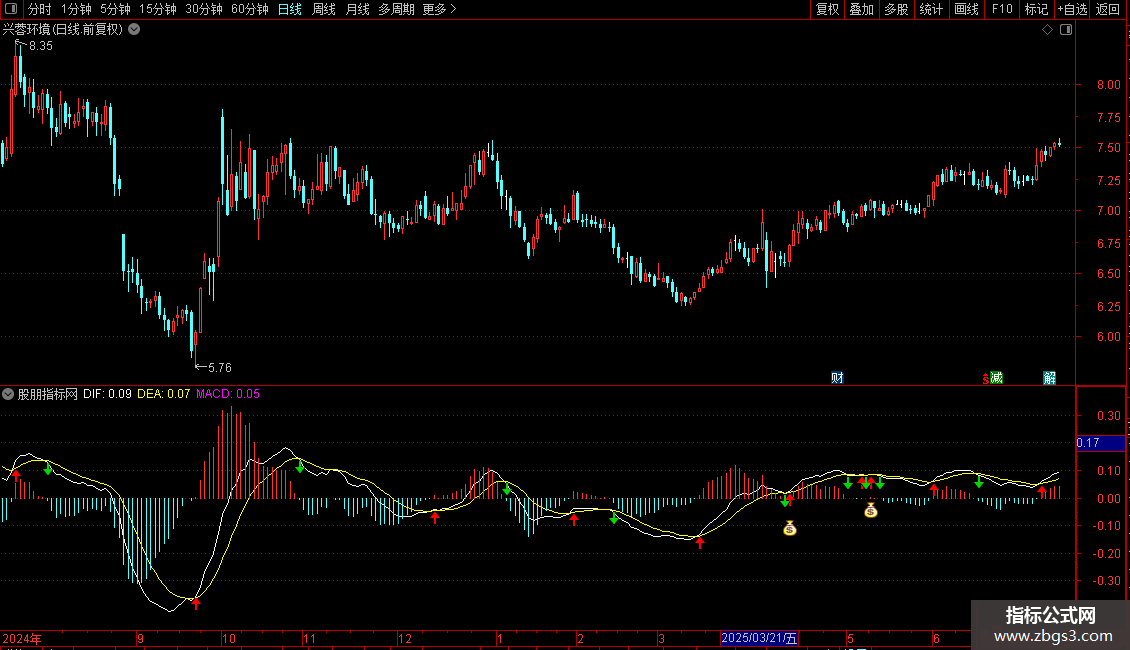Select the 30分钟 period
The height and width of the screenshot is (650, 1130).
coord(204,9)
